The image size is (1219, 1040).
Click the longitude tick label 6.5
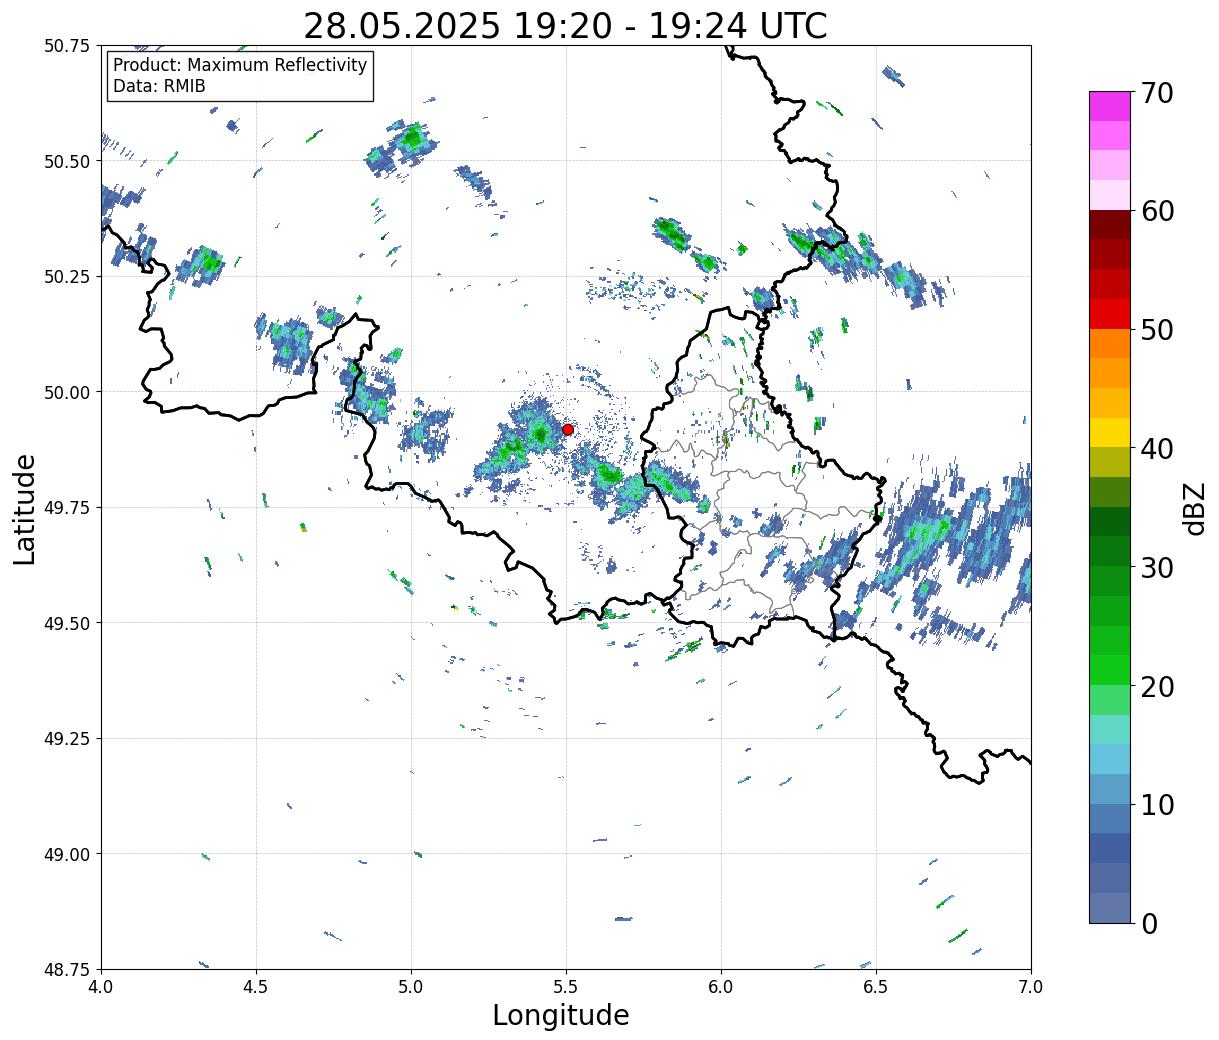[876, 987]
